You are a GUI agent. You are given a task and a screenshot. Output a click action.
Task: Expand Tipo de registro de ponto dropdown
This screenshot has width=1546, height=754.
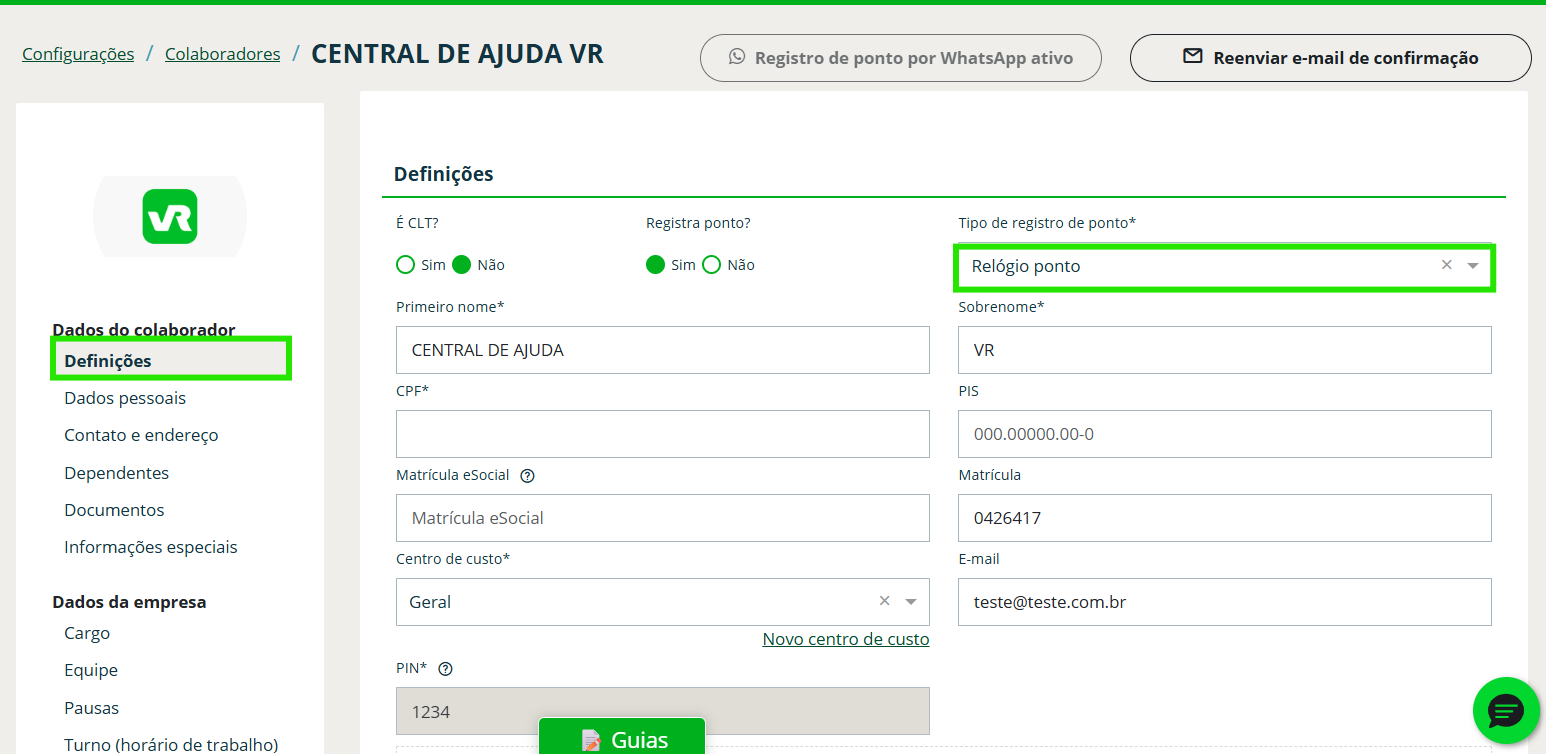[x=1473, y=266]
